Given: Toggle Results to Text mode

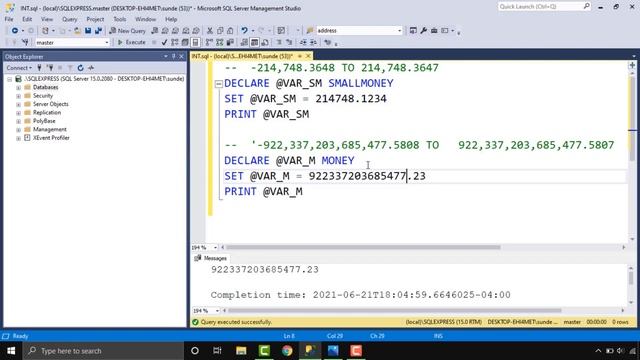Looking at the screenshot, I should click(x=244, y=42).
